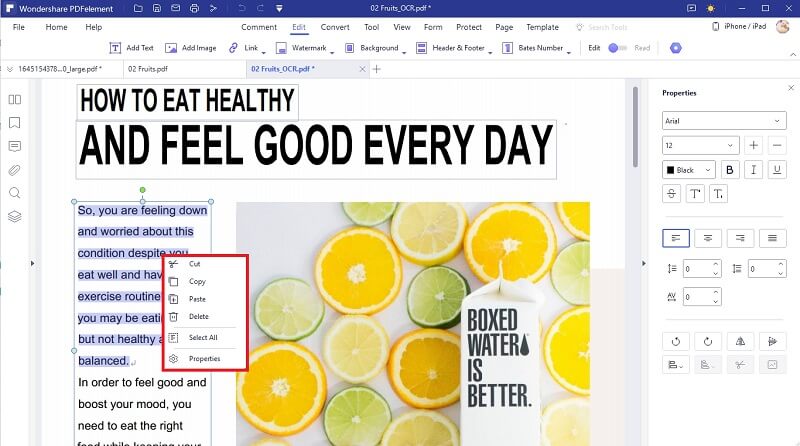800x446 pixels.
Task: Decrease font size with minus button
Action: (x=777, y=145)
